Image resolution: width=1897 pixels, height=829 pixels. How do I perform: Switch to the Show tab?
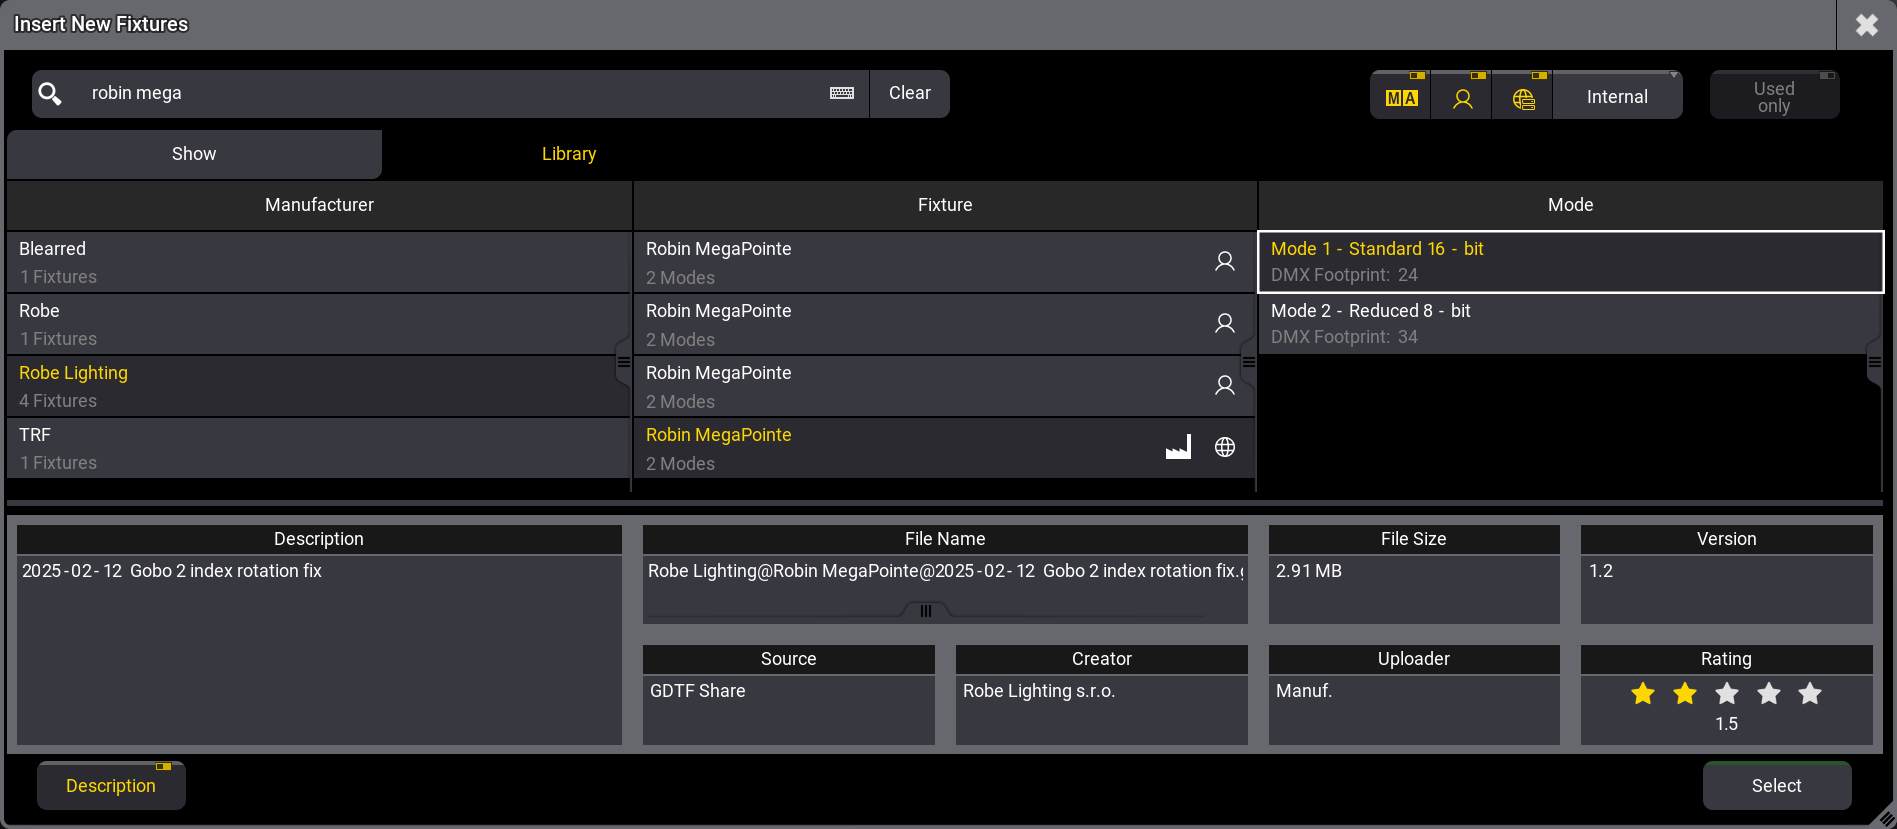[194, 154]
